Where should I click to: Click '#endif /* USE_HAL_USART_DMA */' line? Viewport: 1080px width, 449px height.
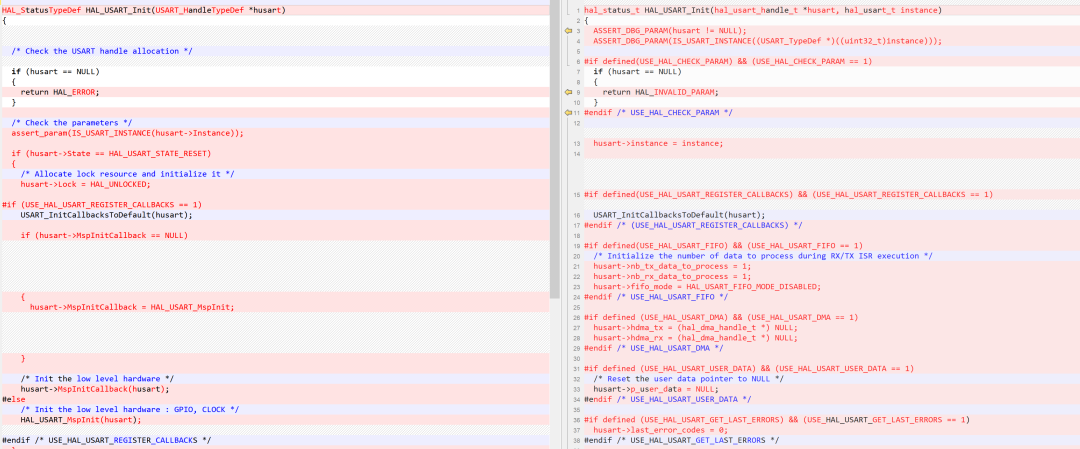[654, 348]
